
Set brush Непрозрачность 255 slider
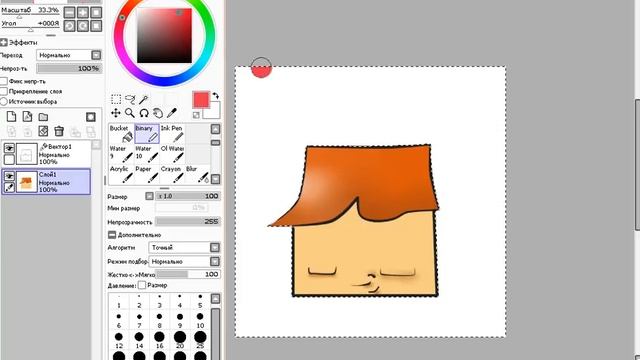pyautogui.click(x=188, y=222)
